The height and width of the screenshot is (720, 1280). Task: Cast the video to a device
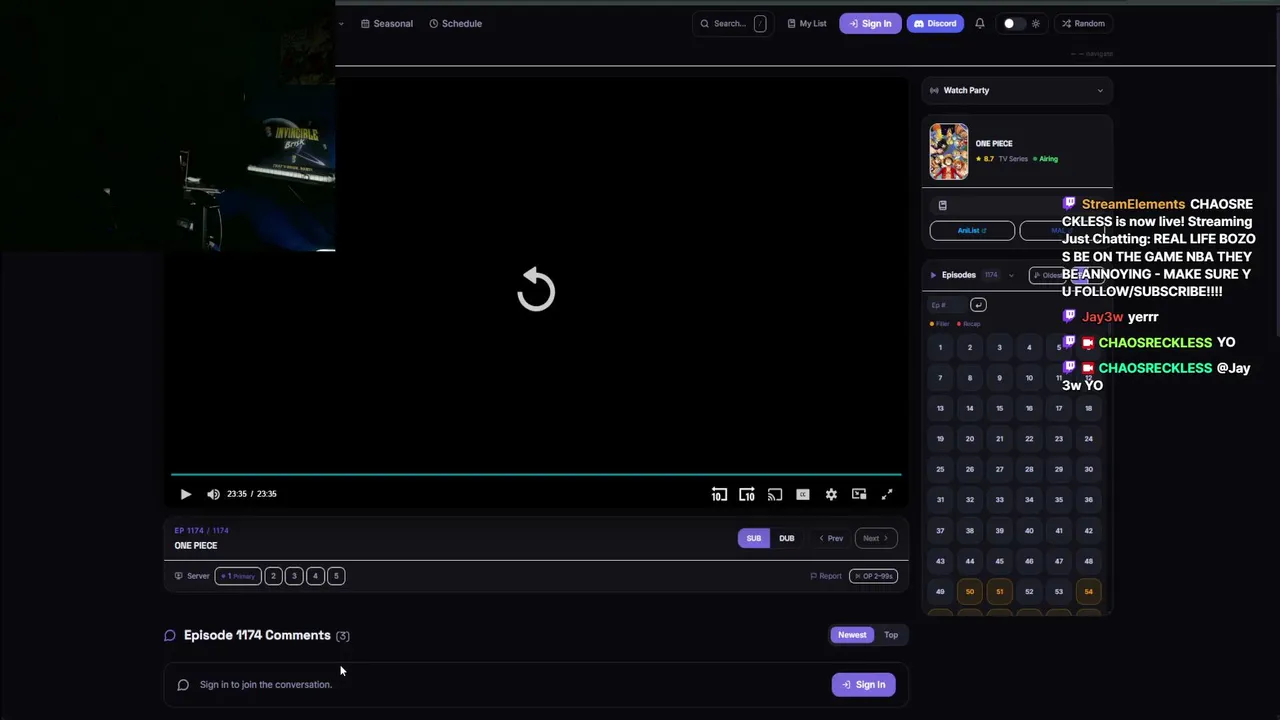point(775,494)
